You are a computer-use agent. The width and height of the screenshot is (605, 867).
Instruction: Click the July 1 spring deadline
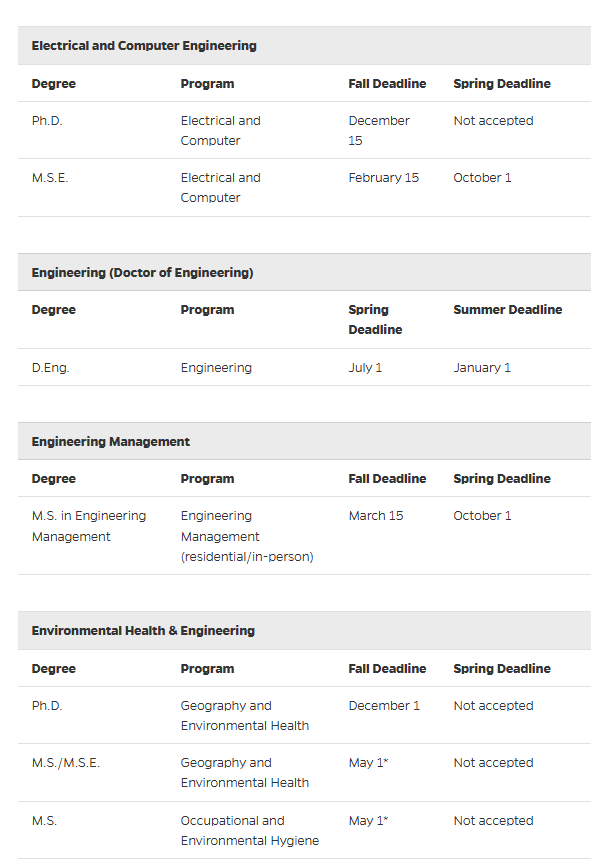pos(365,368)
